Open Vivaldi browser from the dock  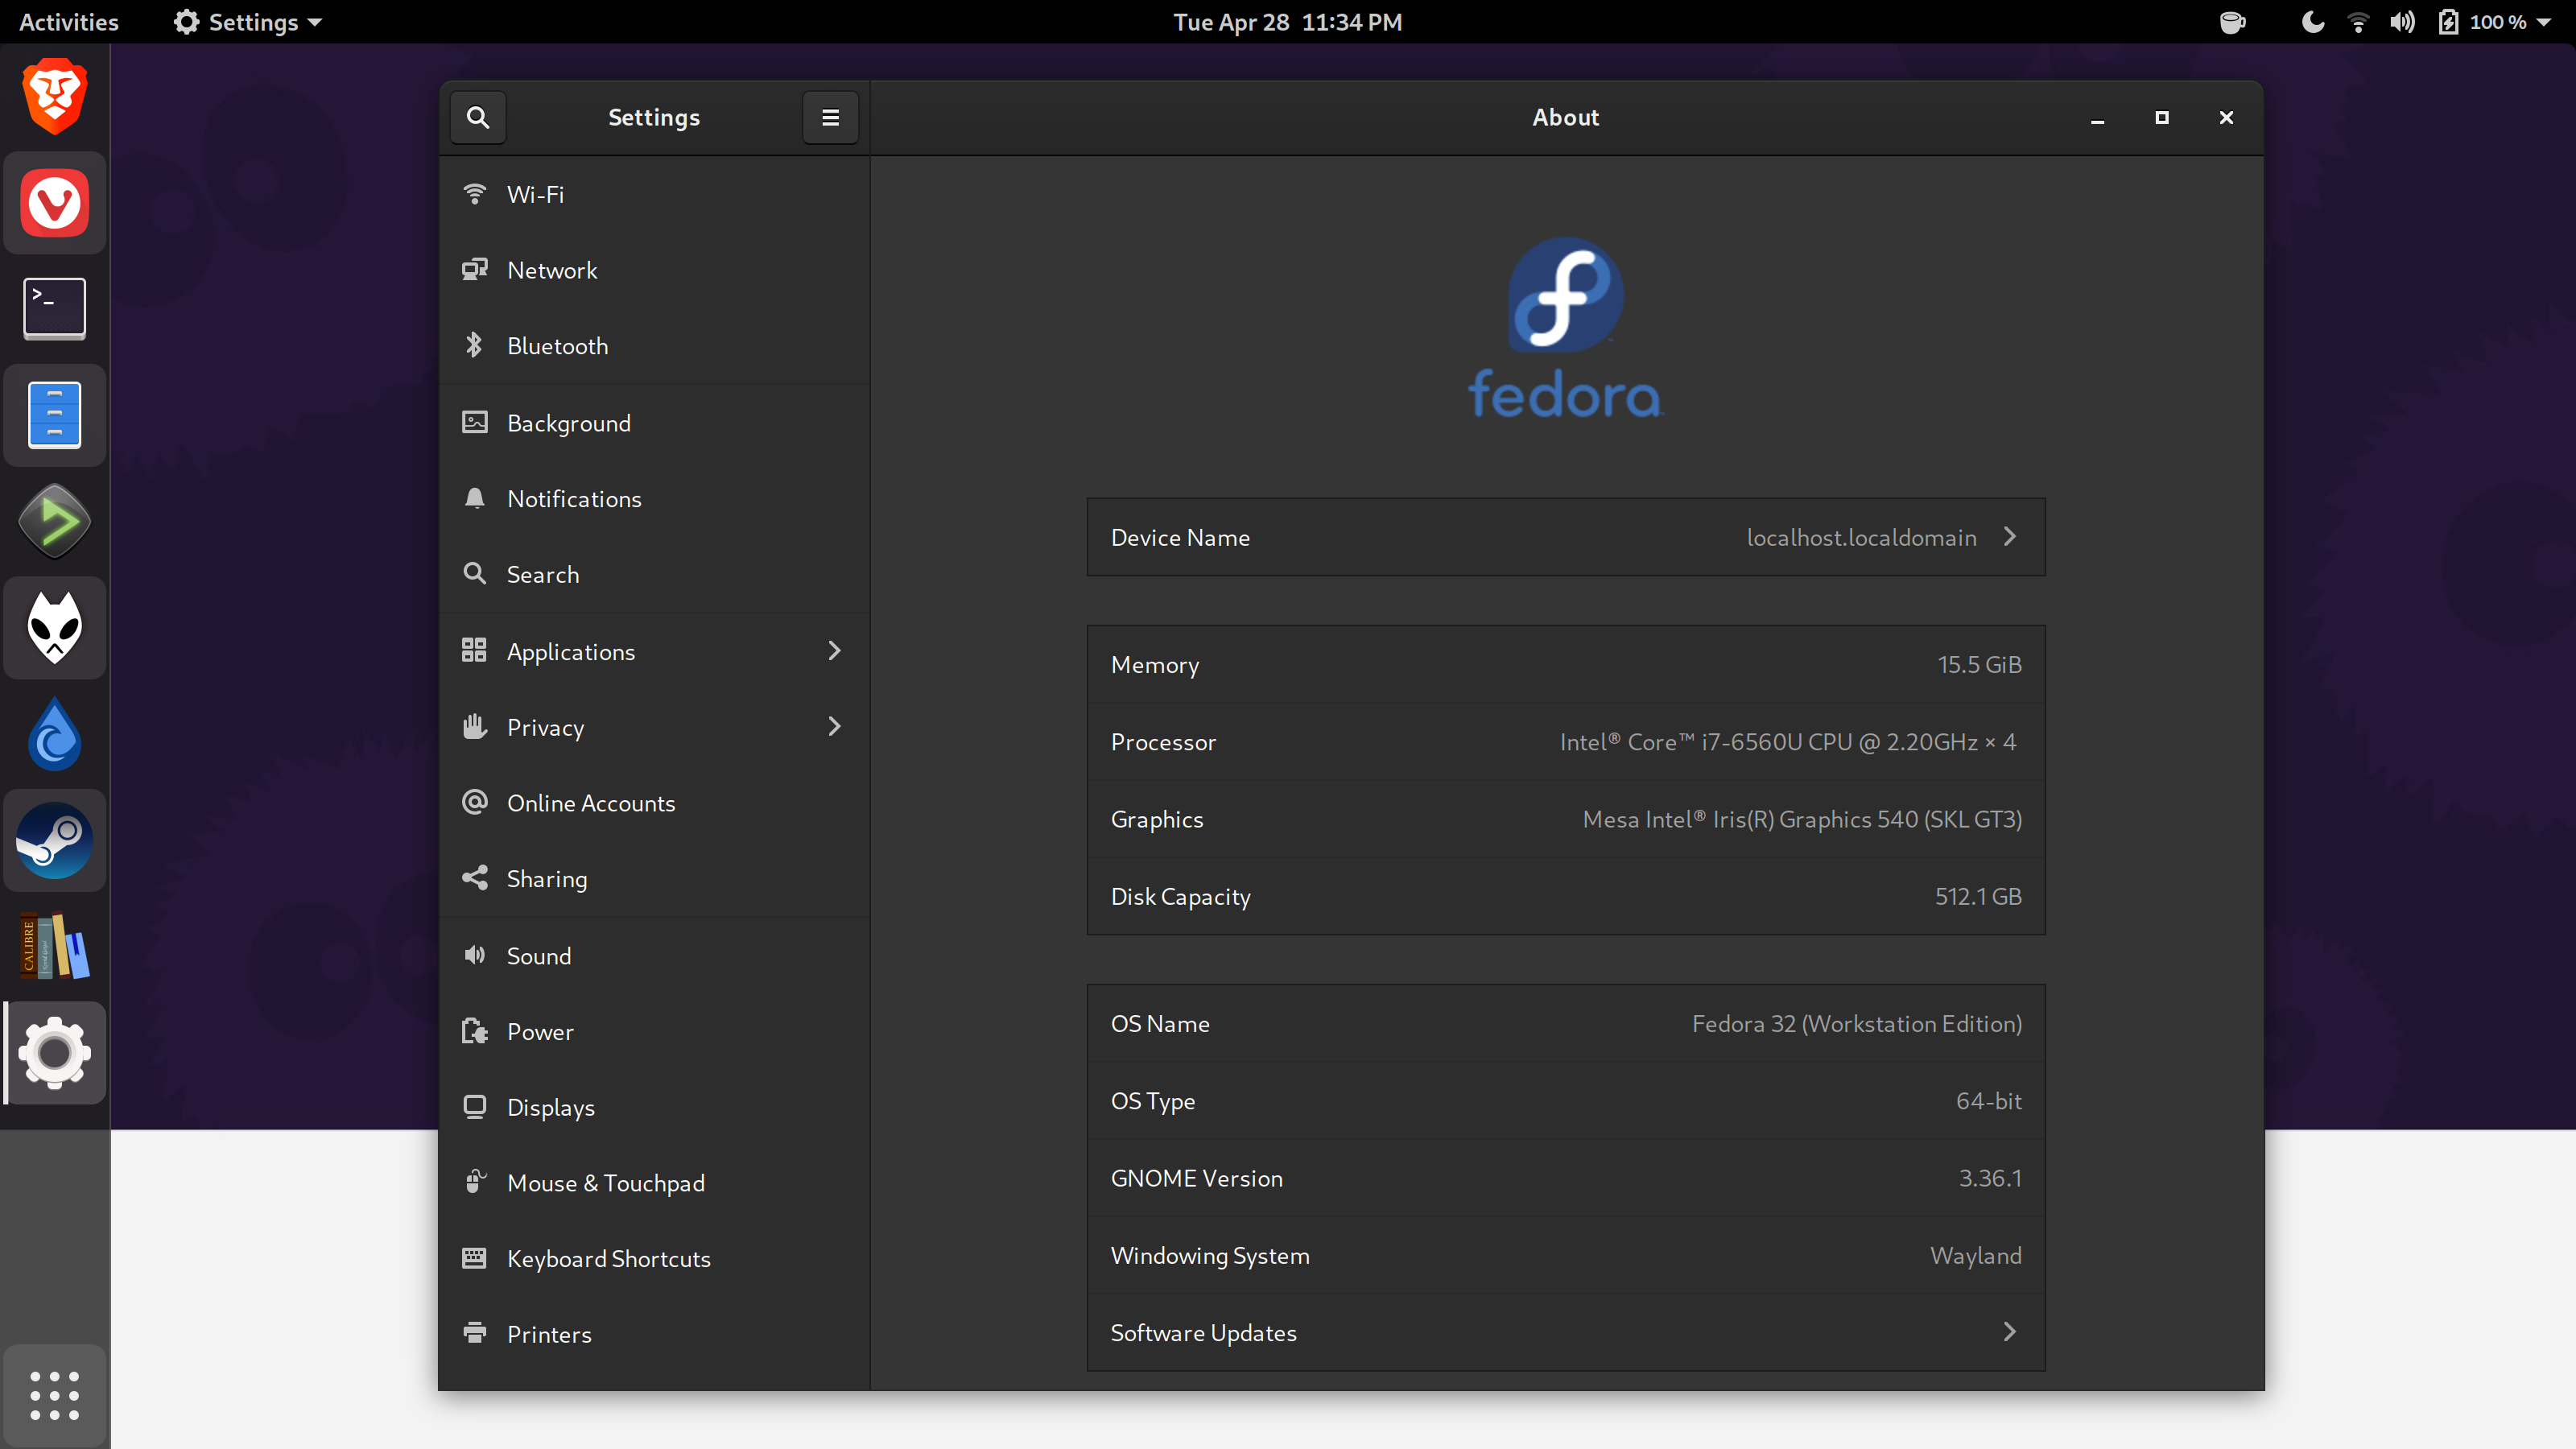[x=55, y=203]
